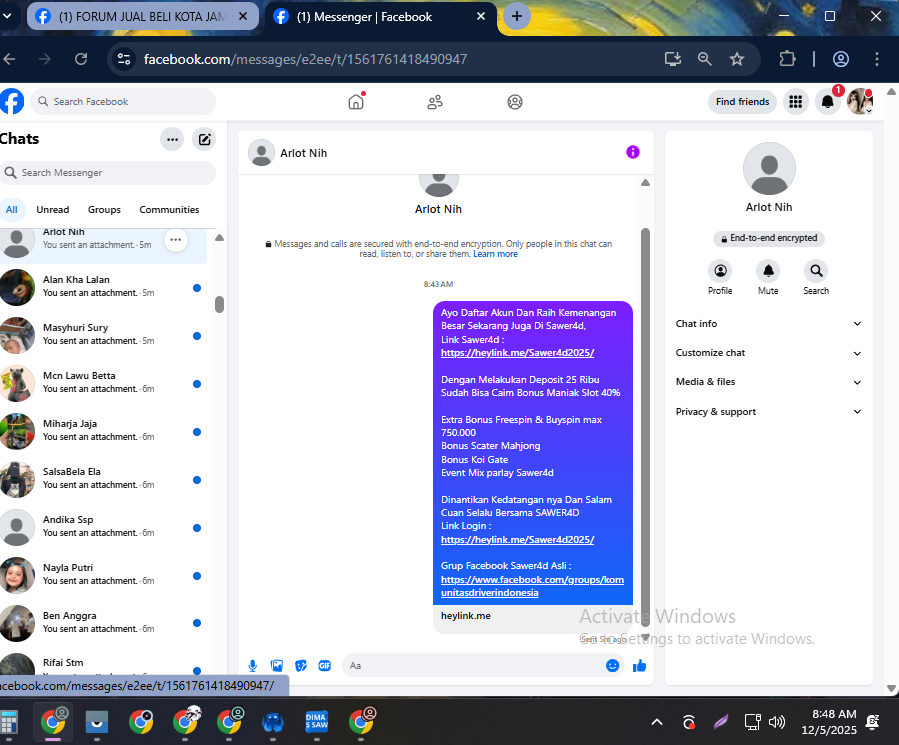The height and width of the screenshot is (745, 899).
Task: Bookmark this page with star icon
Action: tap(737, 59)
